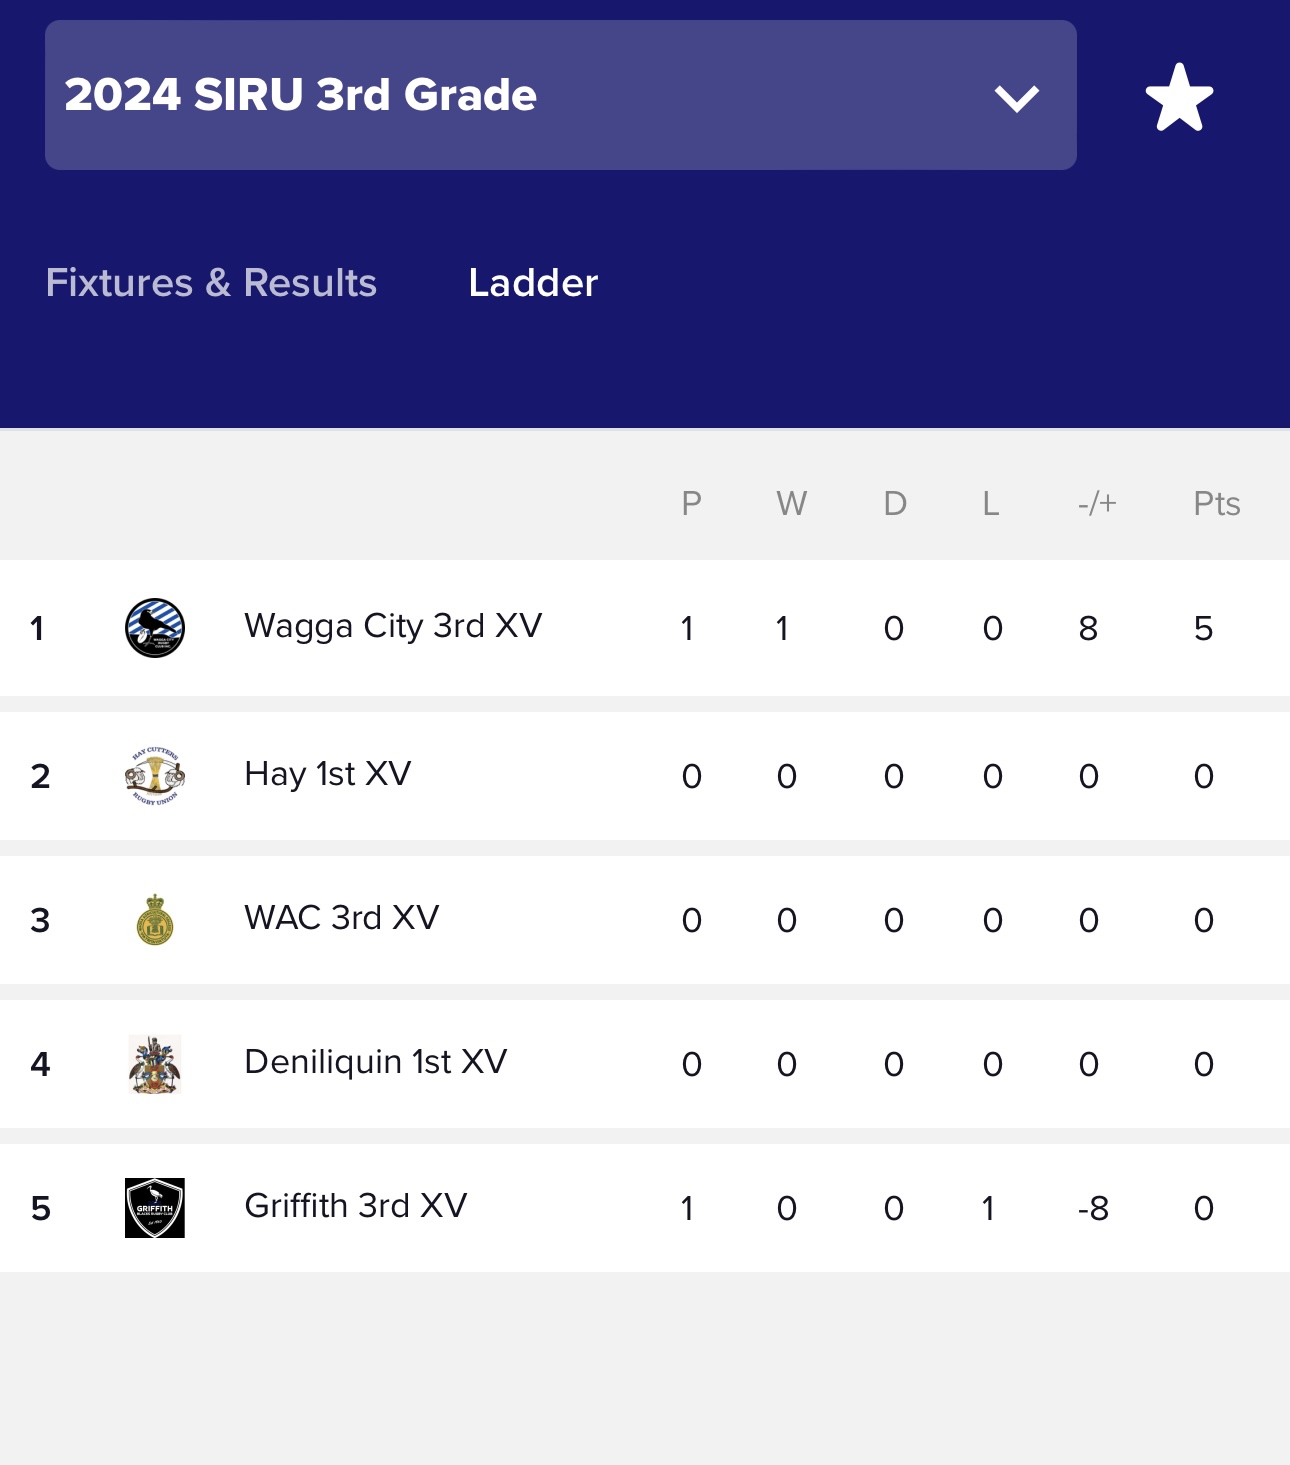Screen dimensions: 1290x1465
Task: Tap the -/+ column header
Action: click(1097, 503)
